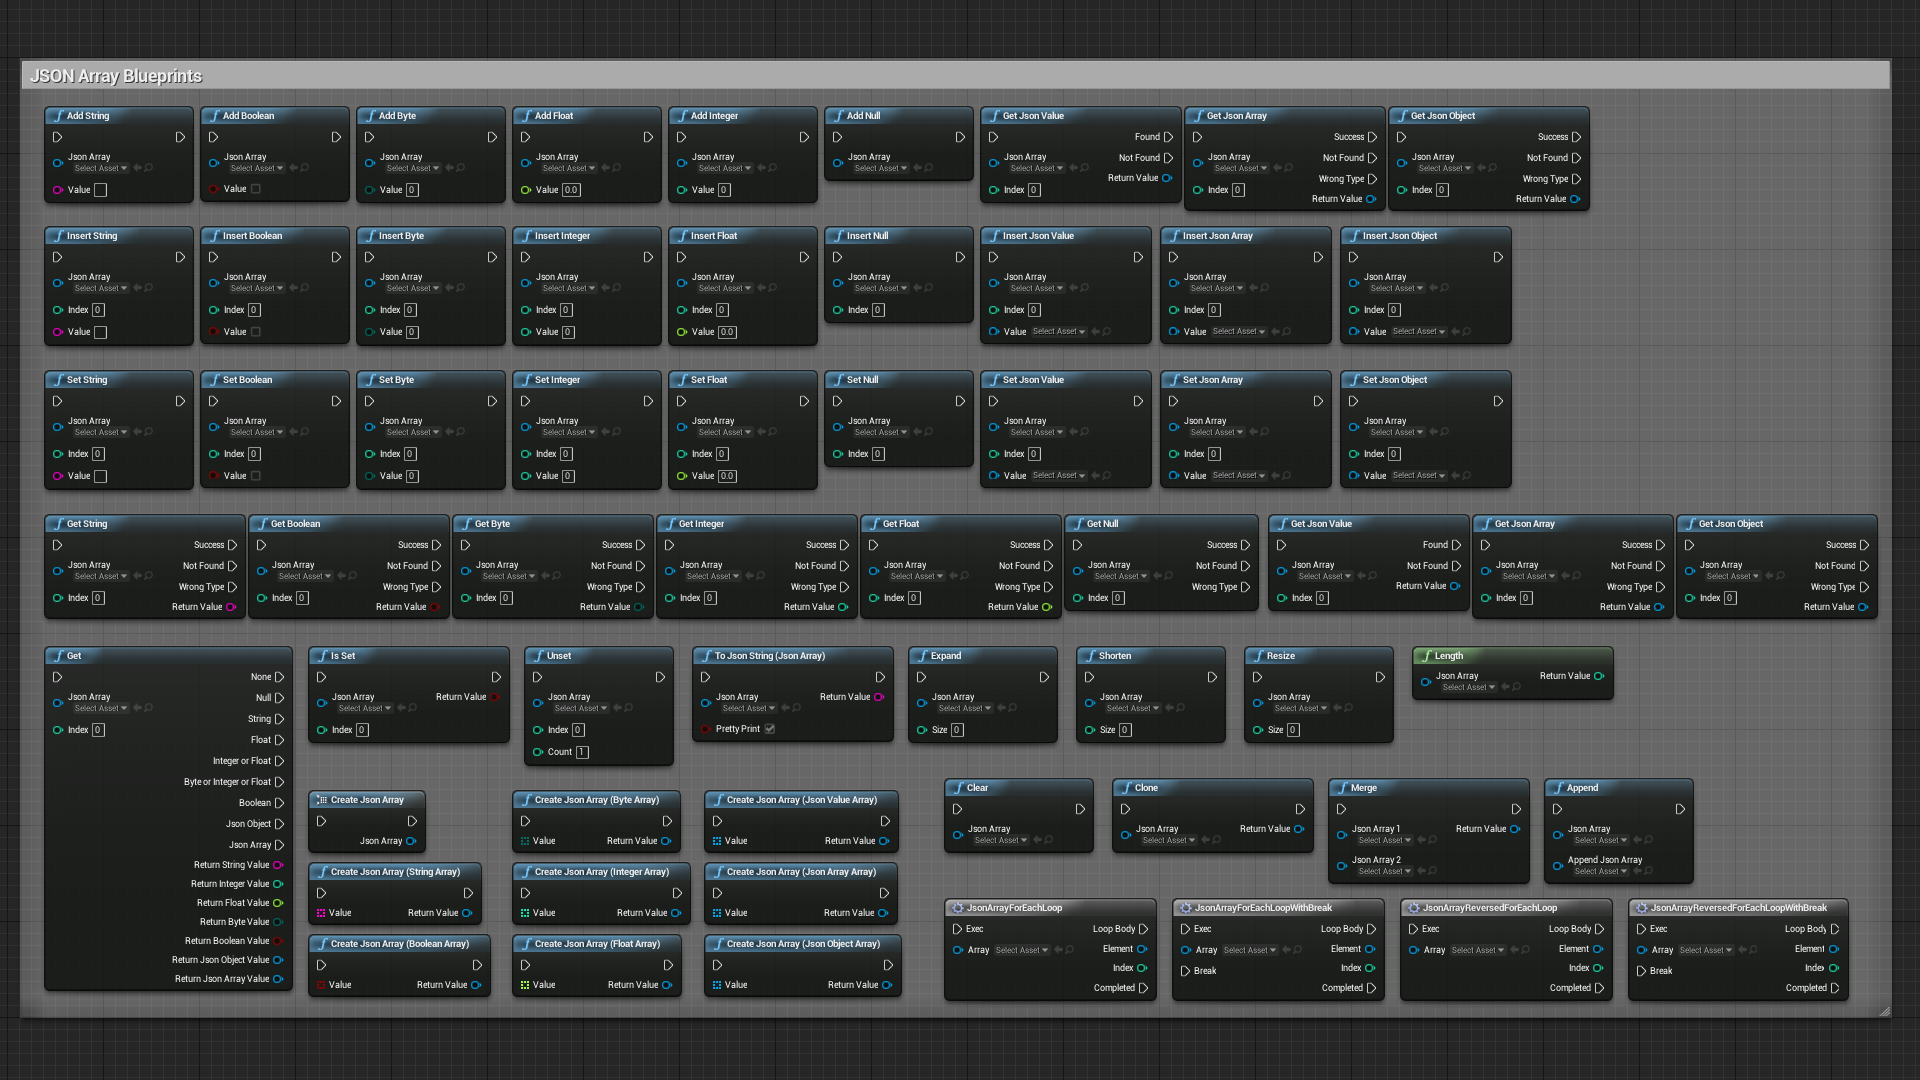Select the JSON Array Blueprints comment title

pos(116,76)
